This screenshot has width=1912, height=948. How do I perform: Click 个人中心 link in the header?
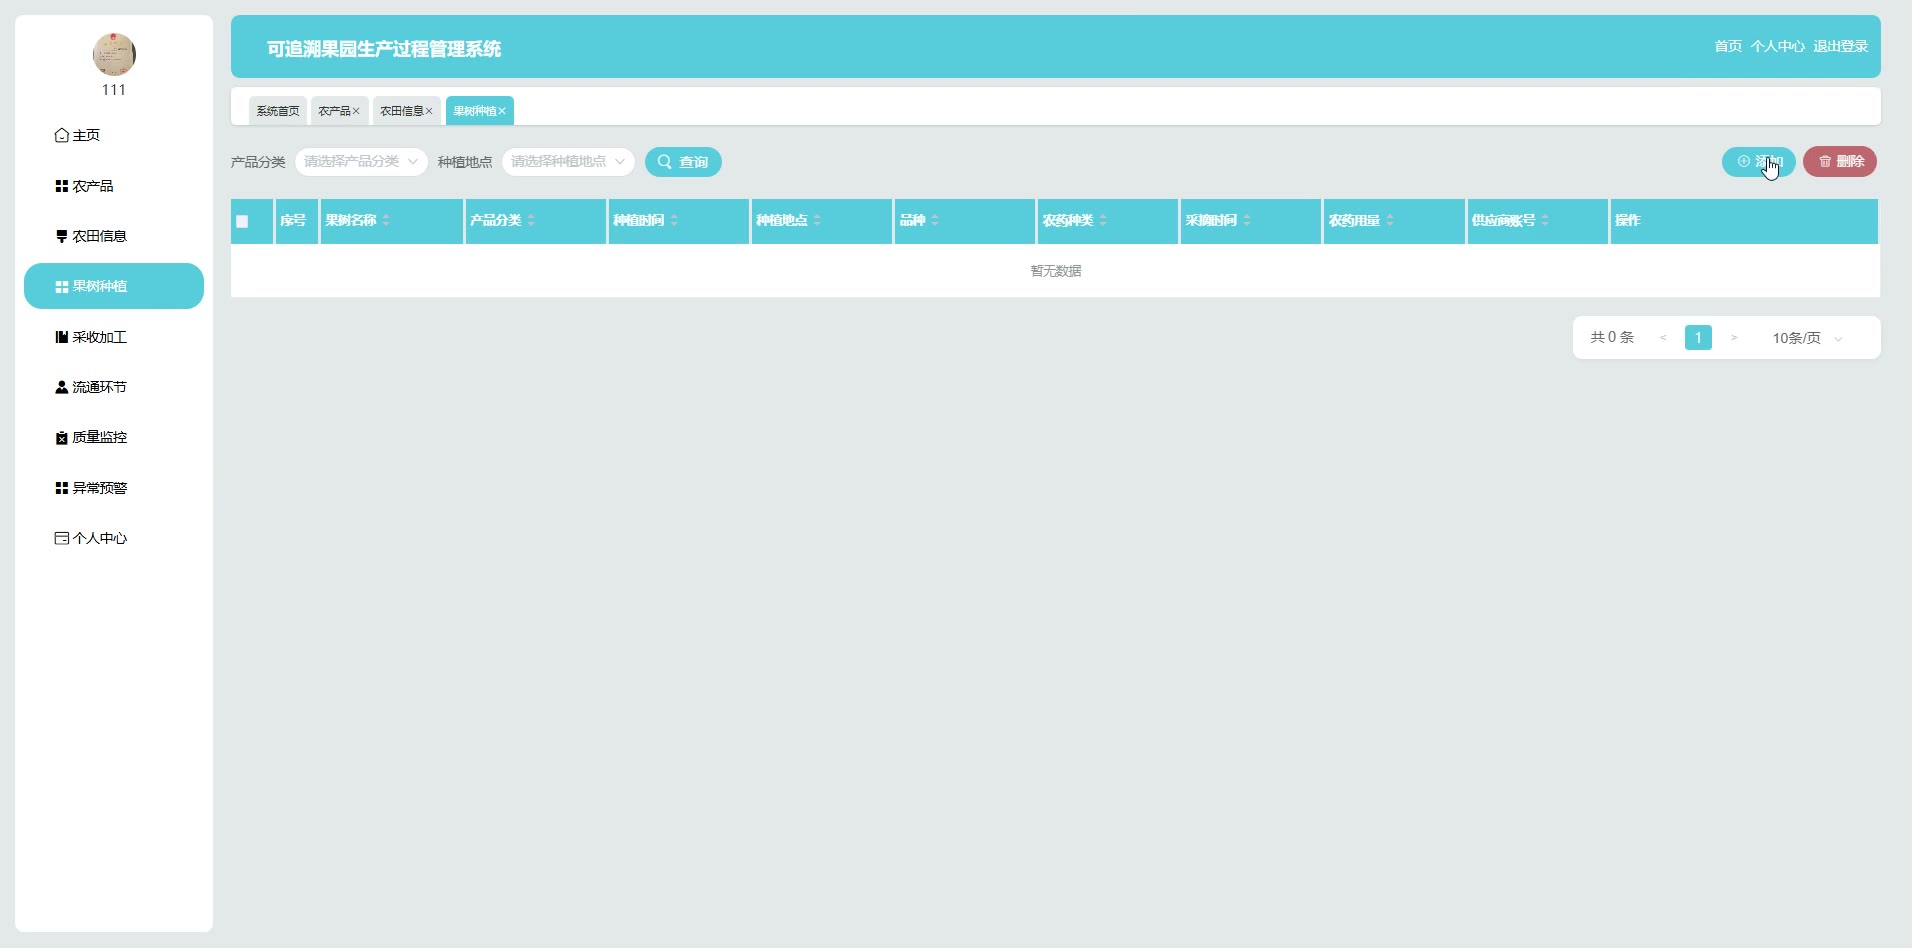click(x=1777, y=46)
